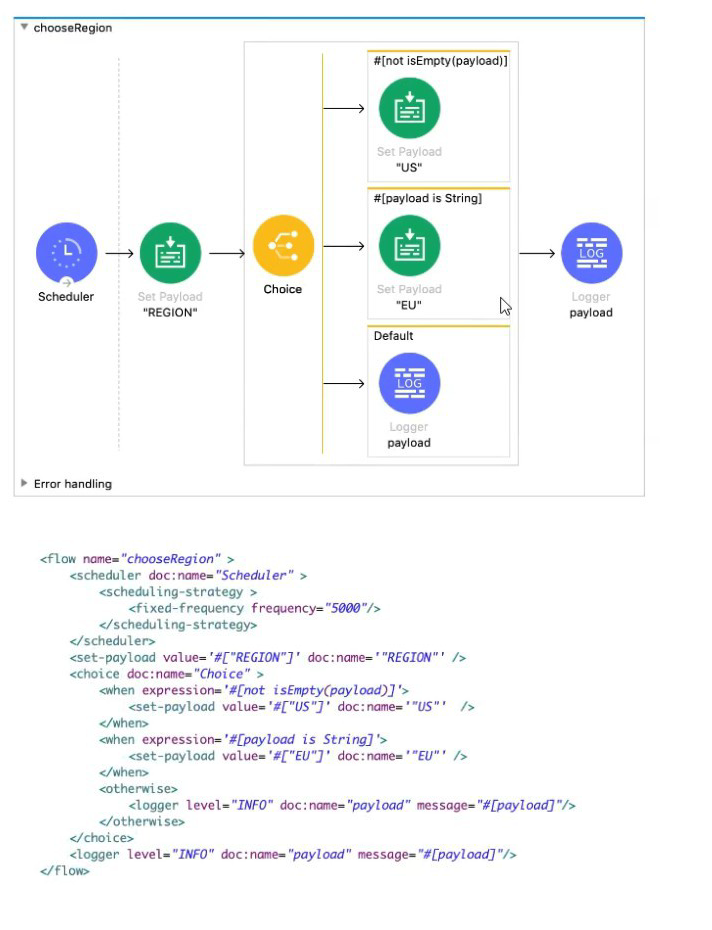Select the Set Payload "EU" icon

pyautogui.click(x=409, y=246)
